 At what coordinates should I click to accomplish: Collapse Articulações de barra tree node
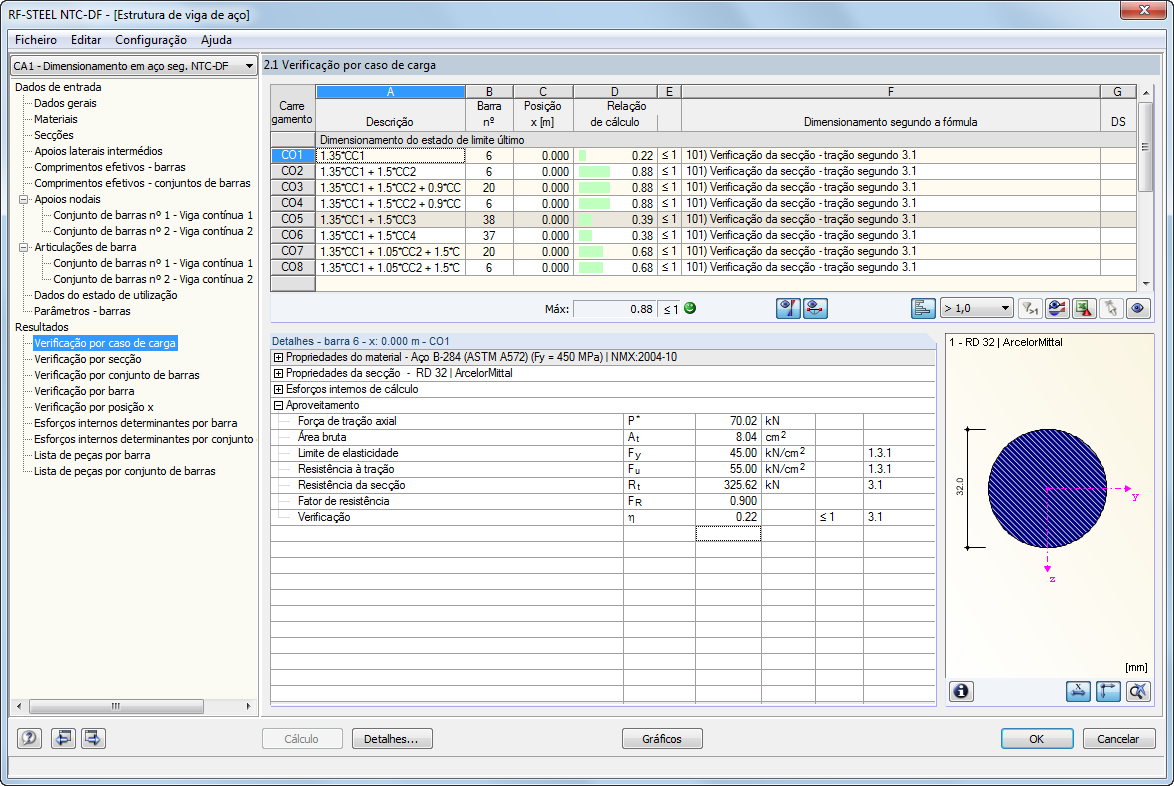(24, 248)
